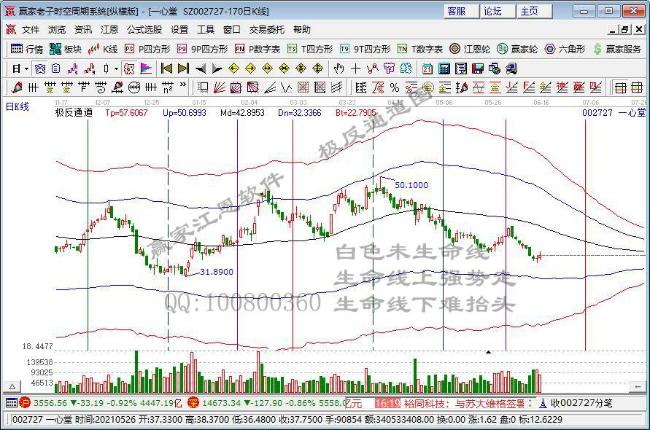Click the 极反通道 indicator label

[74, 112]
